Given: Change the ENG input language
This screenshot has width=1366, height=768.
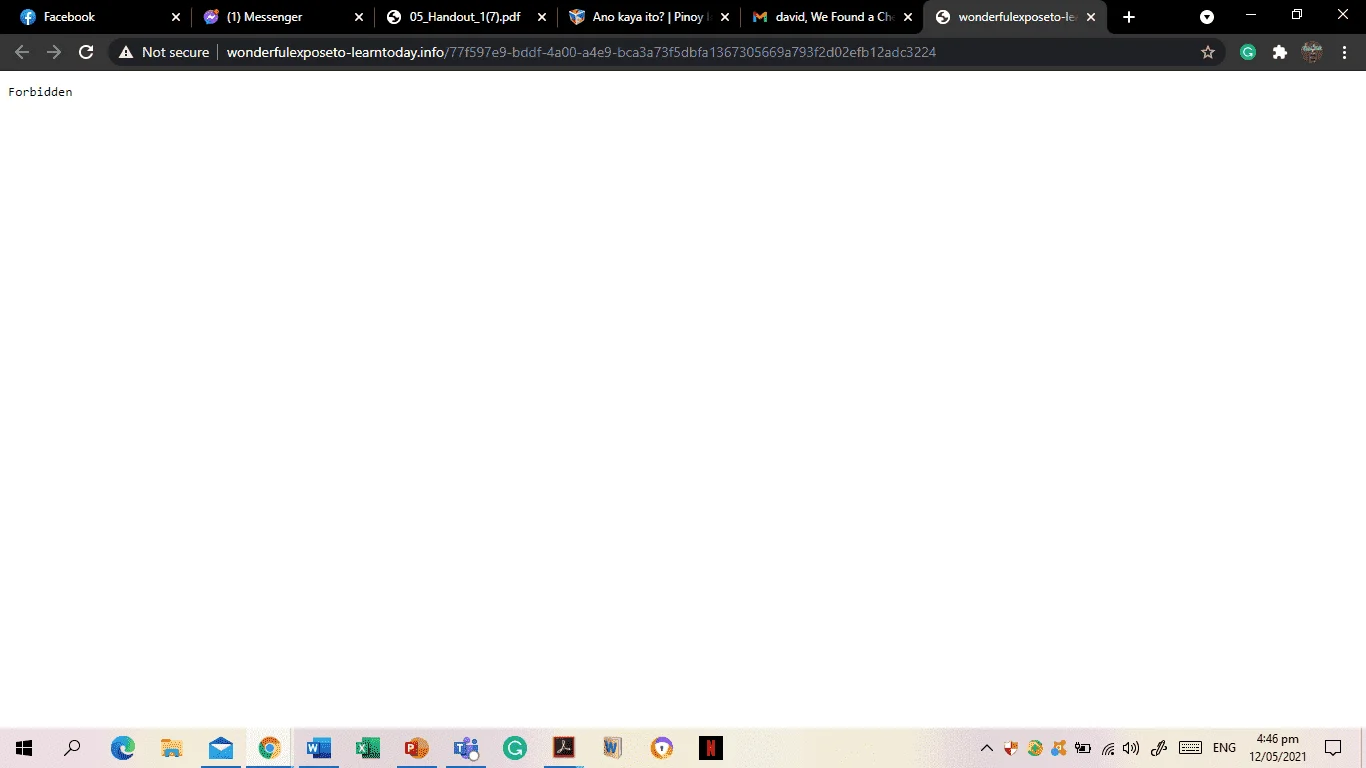Looking at the screenshot, I should (x=1224, y=748).
